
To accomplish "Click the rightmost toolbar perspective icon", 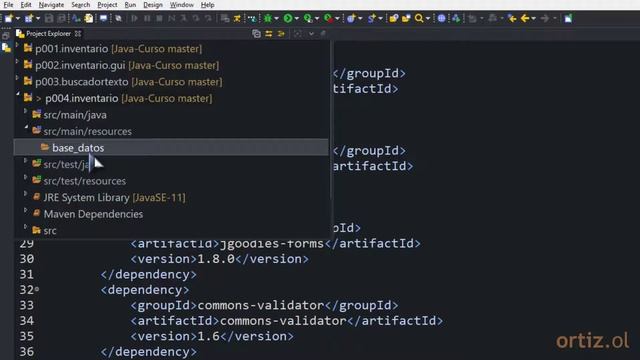I will [568, 18].
